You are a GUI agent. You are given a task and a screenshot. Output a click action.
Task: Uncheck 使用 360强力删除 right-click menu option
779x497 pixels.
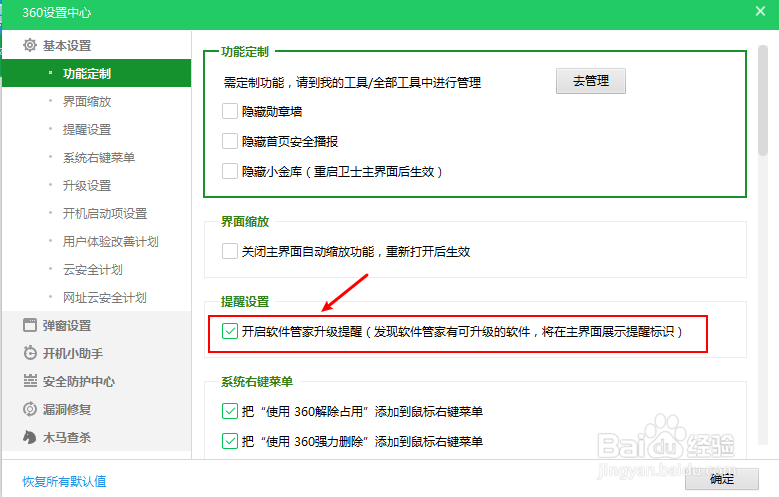[x=230, y=441]
